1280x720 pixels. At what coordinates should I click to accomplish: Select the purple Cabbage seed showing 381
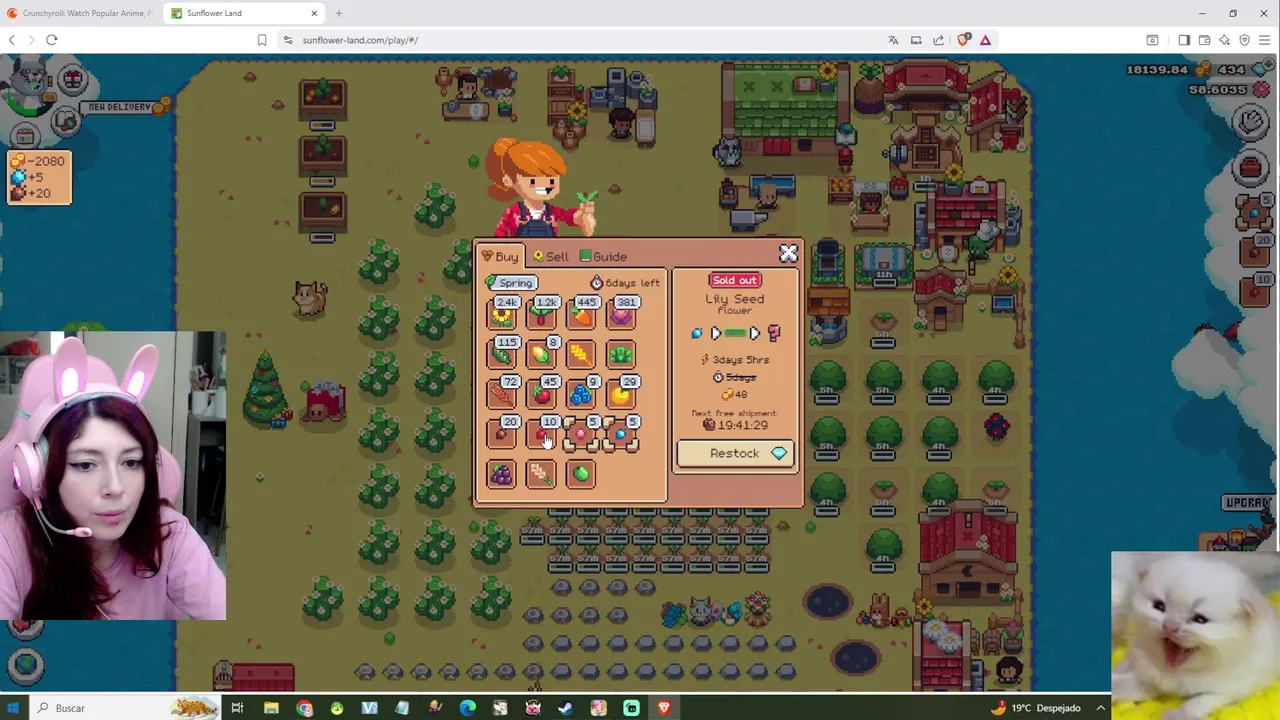pyautogui.click(x=622, y=313)
